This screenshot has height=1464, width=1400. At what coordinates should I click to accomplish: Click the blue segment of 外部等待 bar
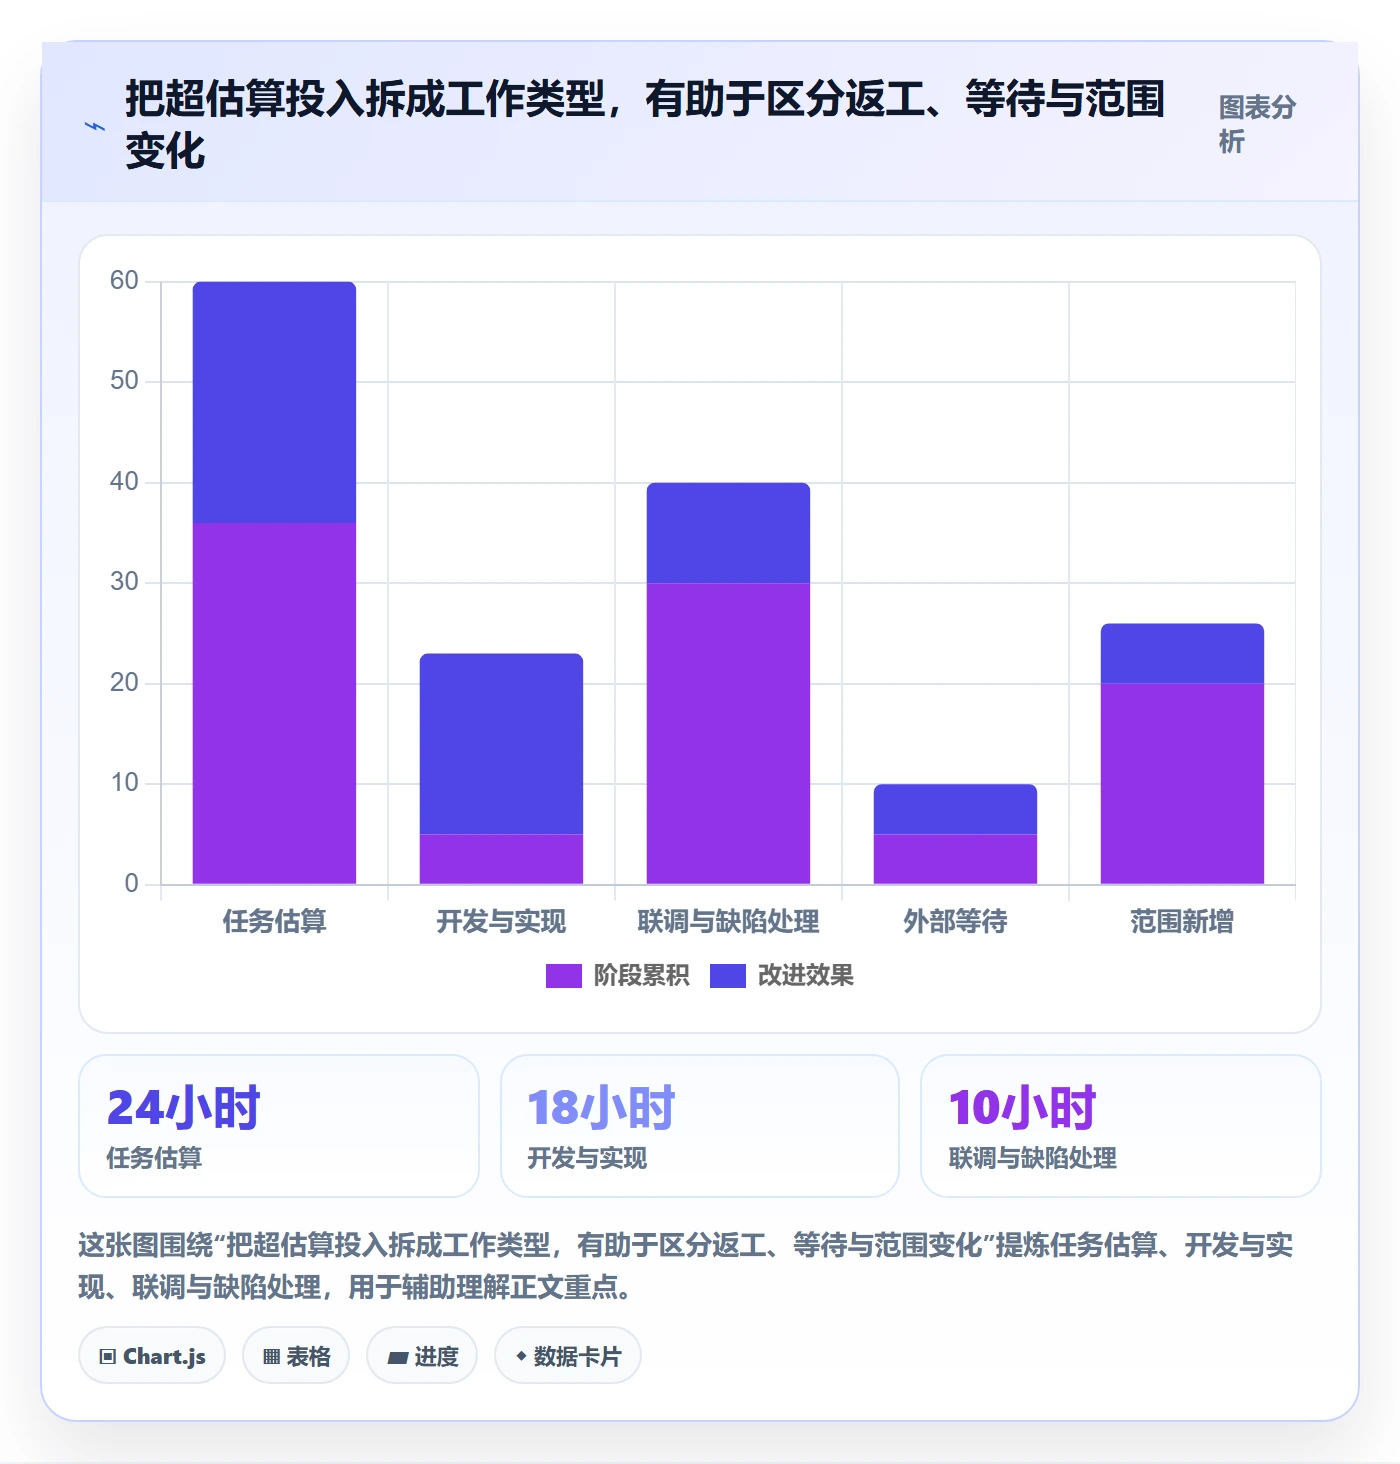point(955,809)
